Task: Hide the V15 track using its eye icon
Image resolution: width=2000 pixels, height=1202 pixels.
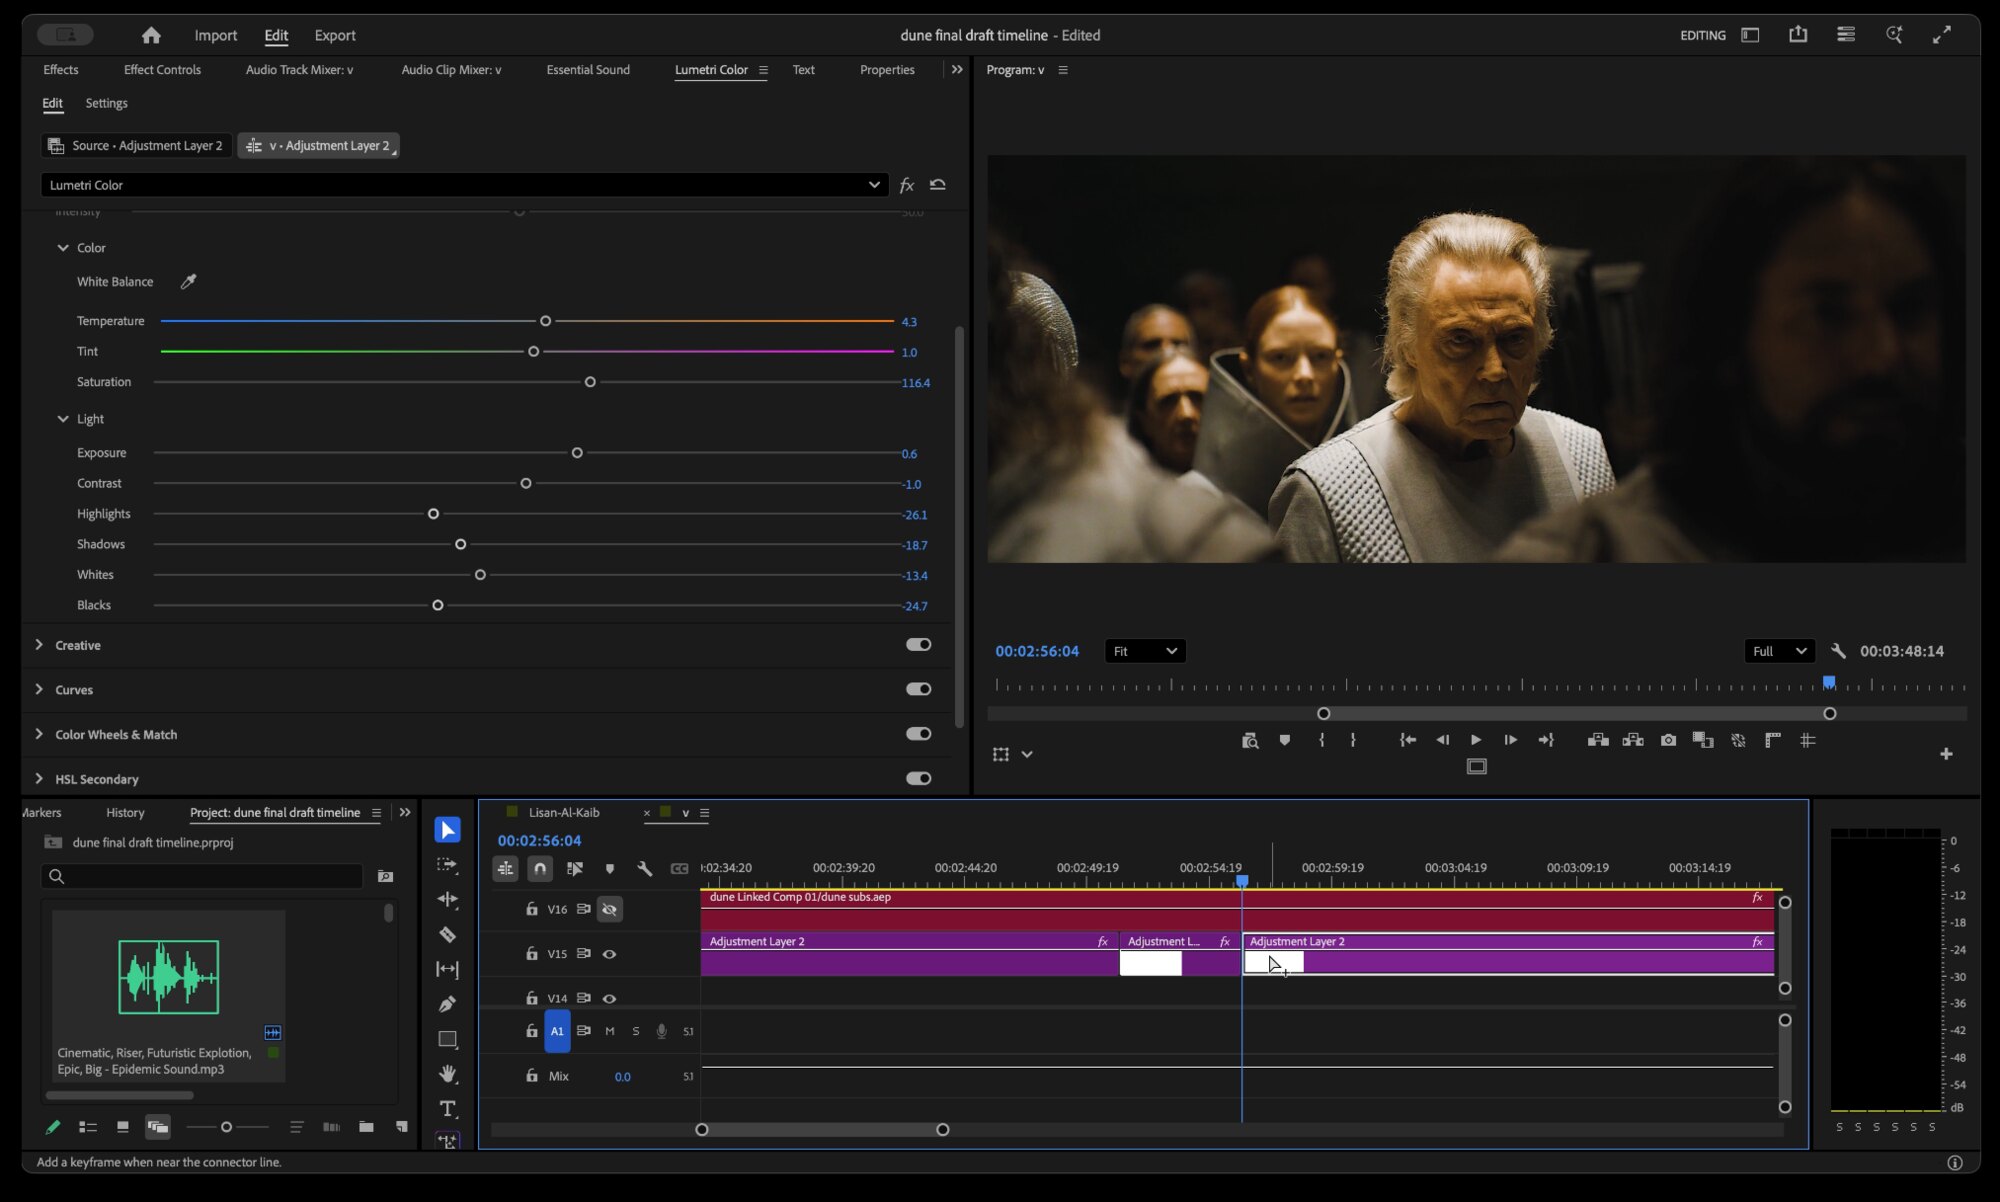Action: tap(609, 954)
